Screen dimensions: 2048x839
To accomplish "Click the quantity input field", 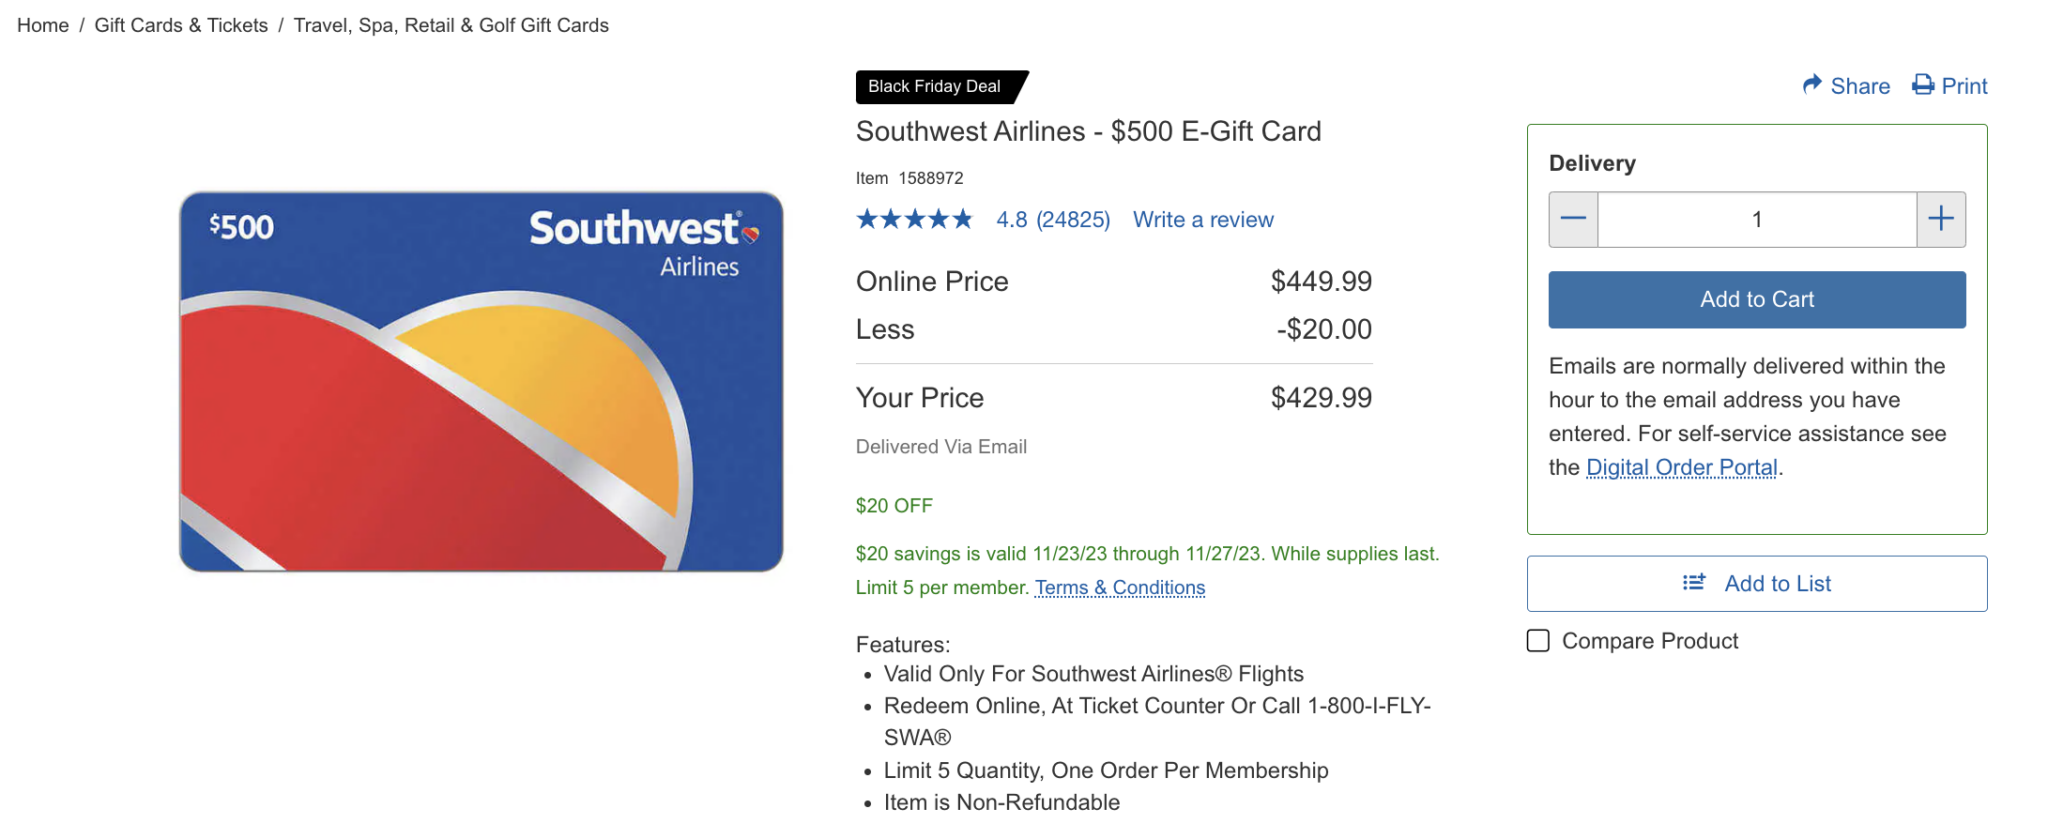I will (x=1757, y=219).
